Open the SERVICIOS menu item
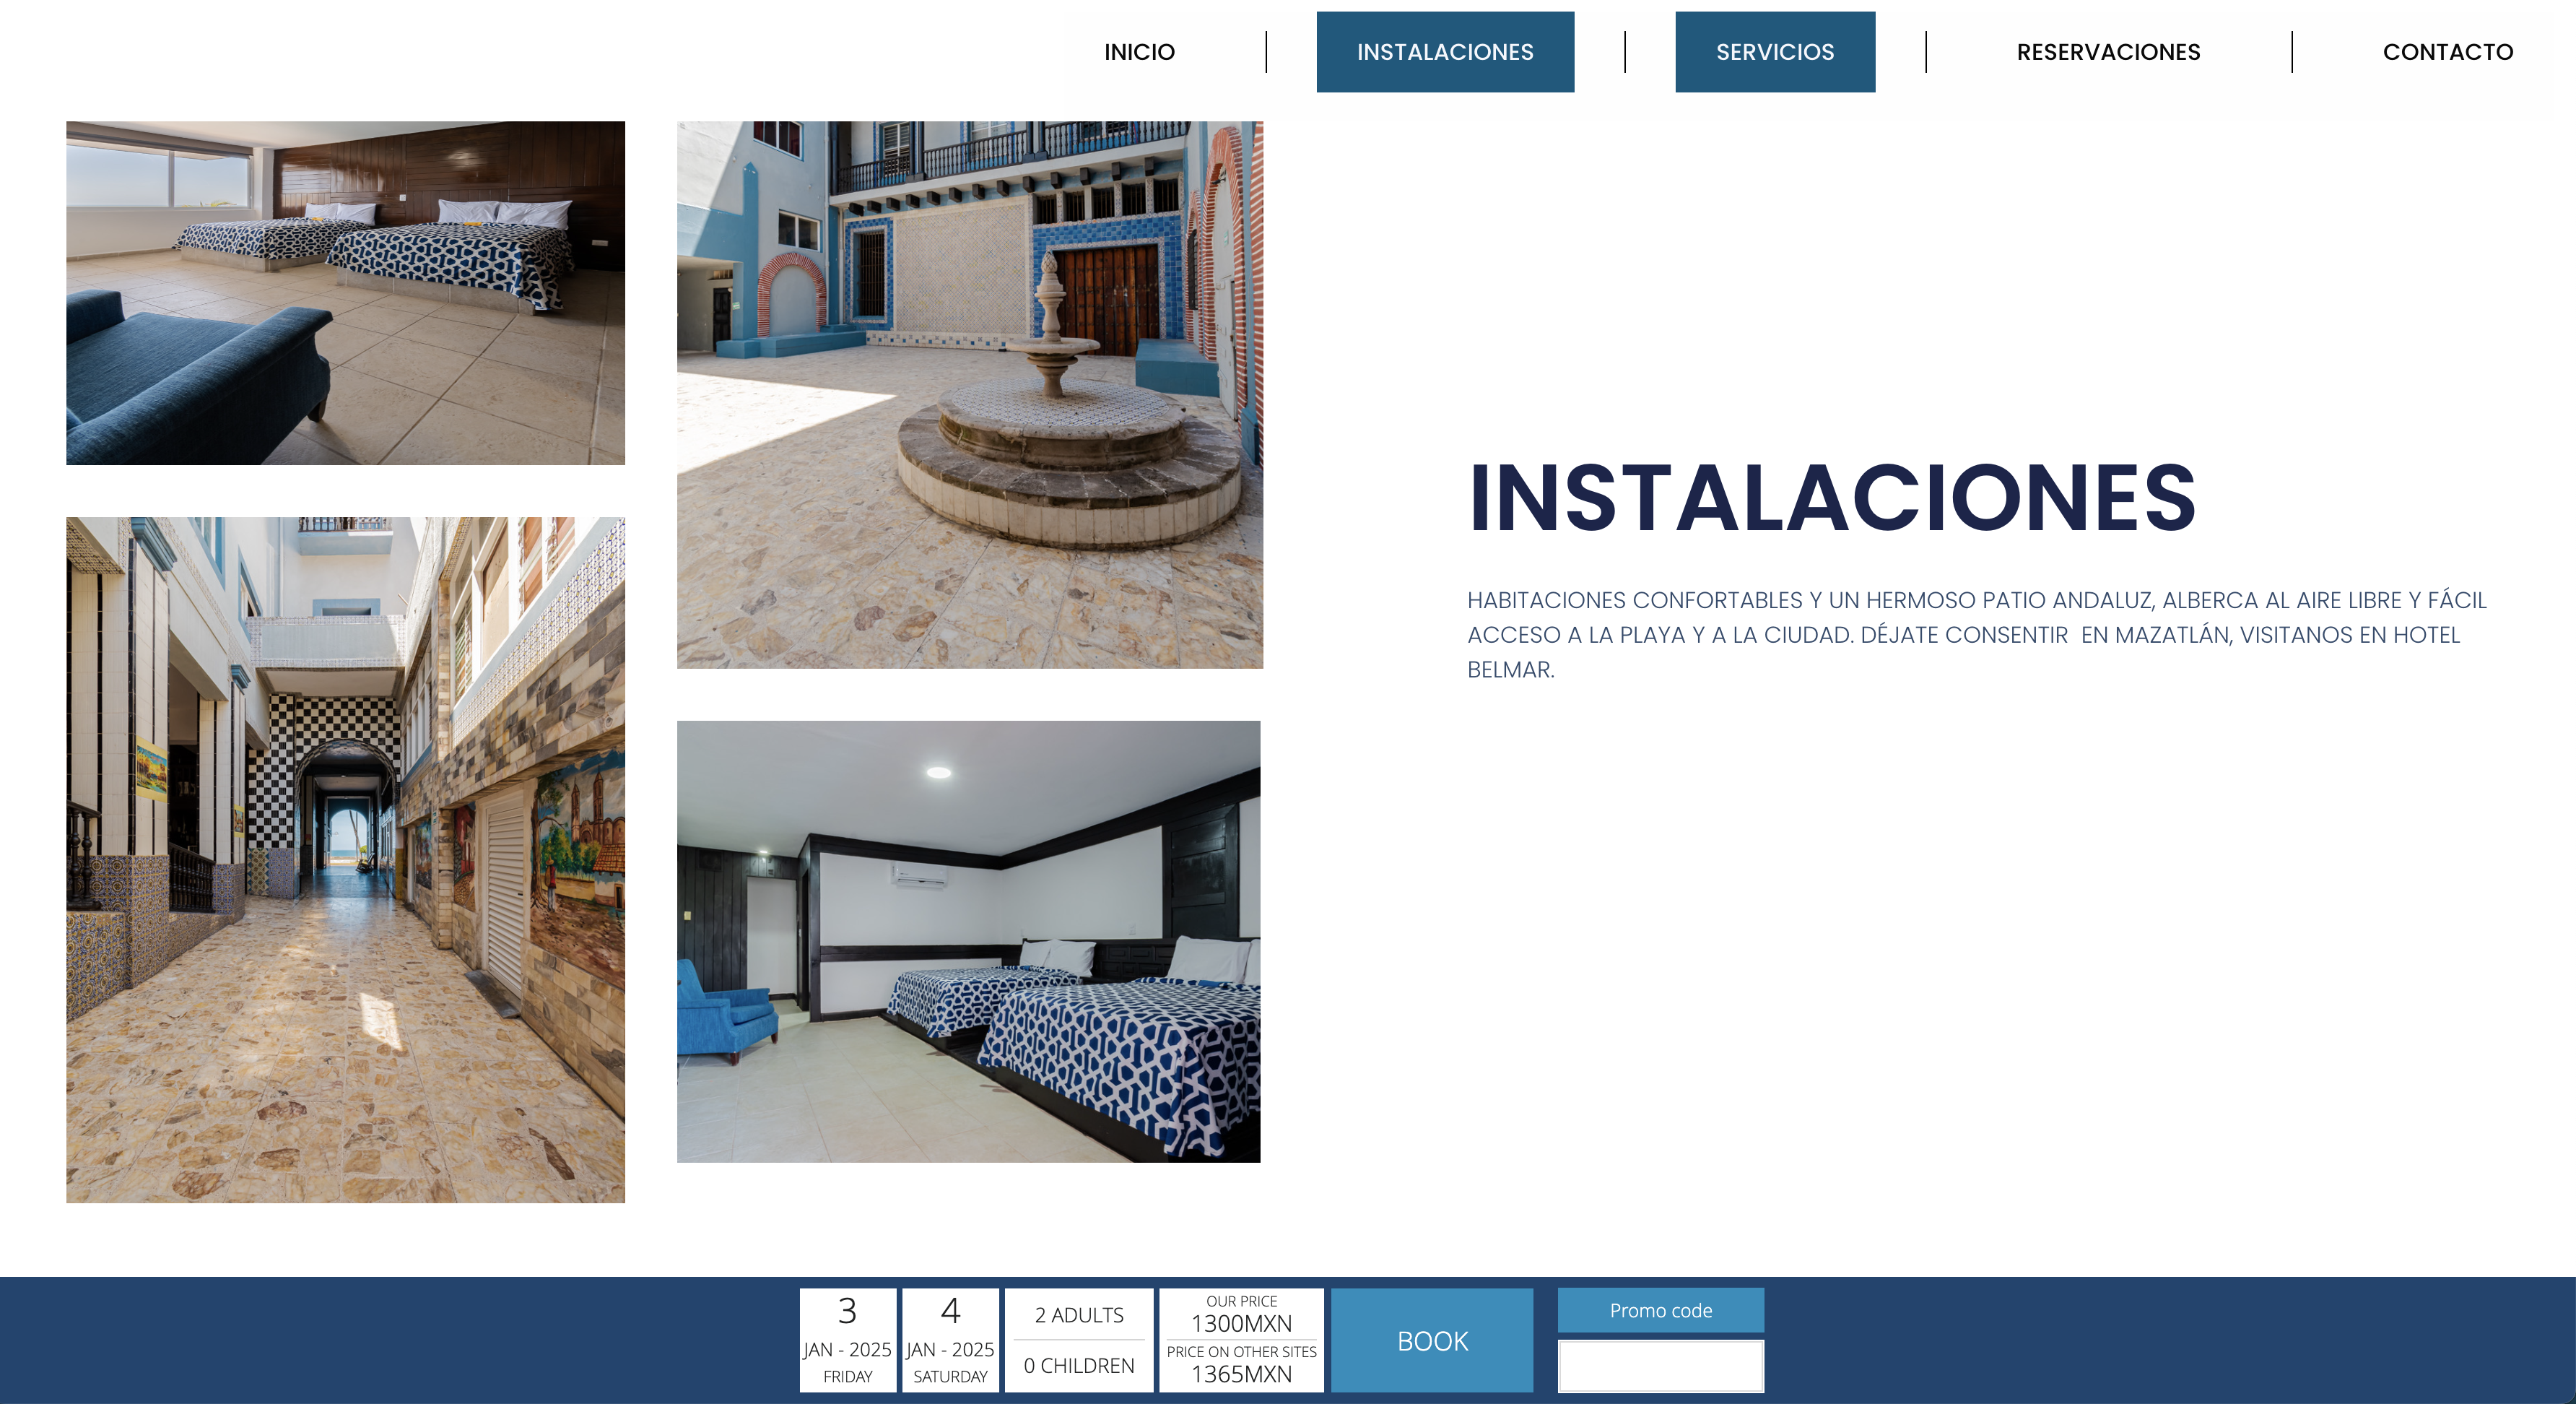The width and height of the screenshot is (2576, 1404). coord(1775,52)
